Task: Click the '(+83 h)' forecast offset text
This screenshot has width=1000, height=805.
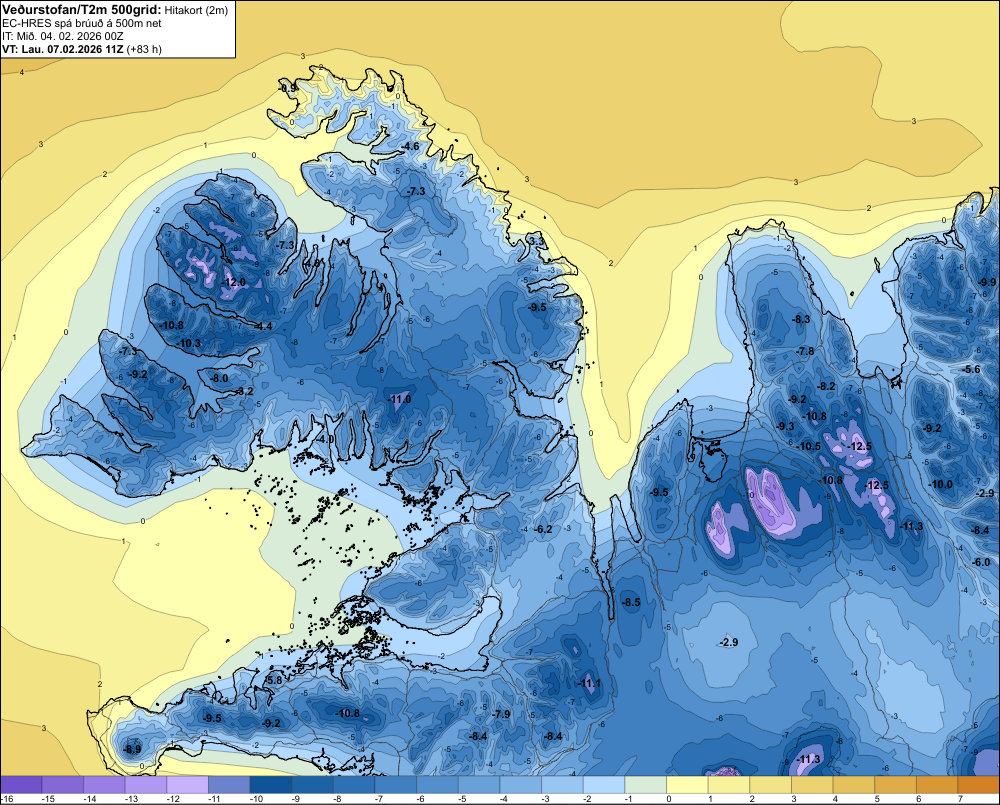Action: (x=145, y=49)
